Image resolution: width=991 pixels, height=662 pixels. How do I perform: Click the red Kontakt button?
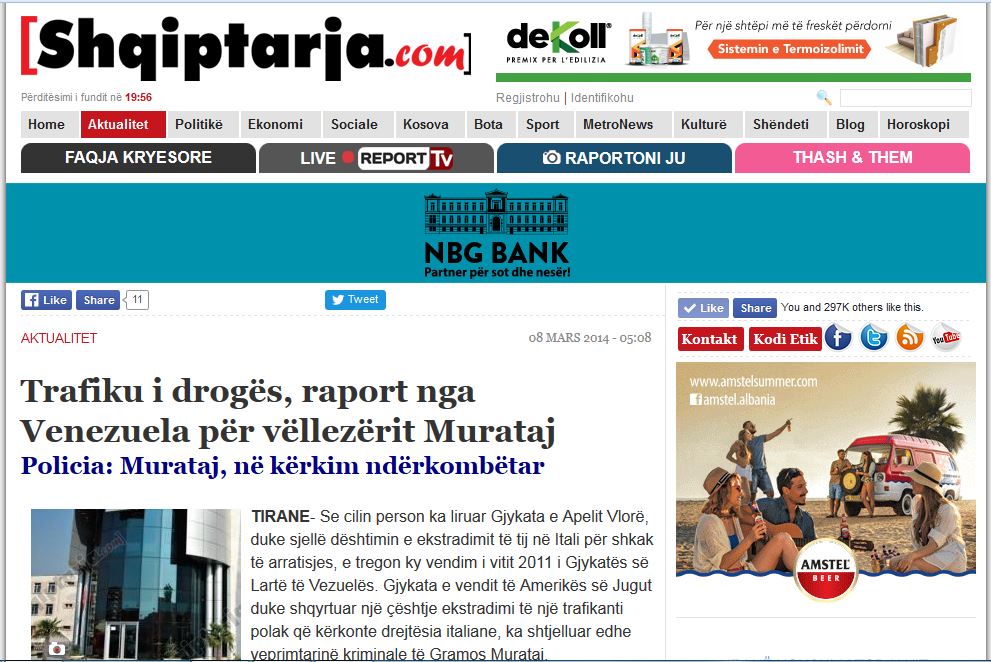pos(709,339)
